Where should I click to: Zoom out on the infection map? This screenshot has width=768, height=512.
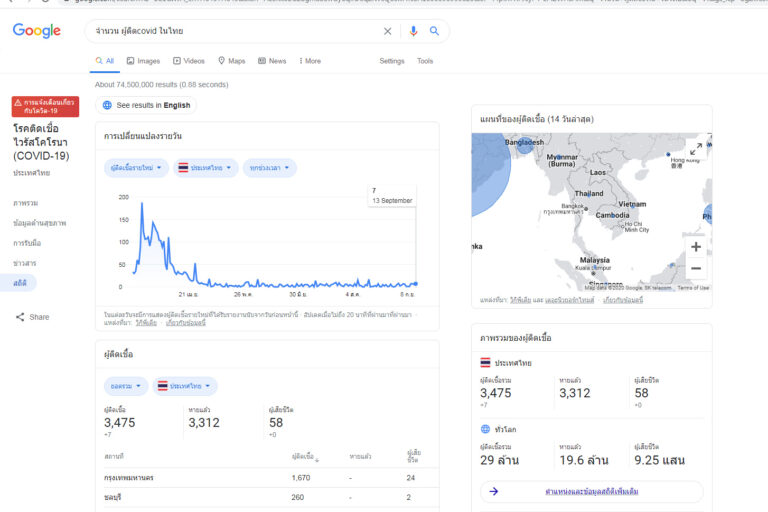coord(696,268)
